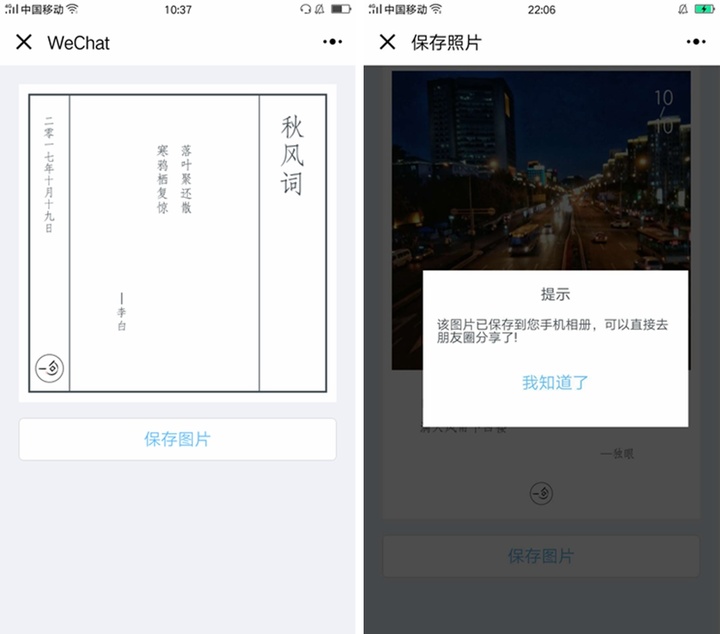Screen dimensions: 720x634
Task: Tap the mute bell icon in left status bar
Action: [319, 9]
